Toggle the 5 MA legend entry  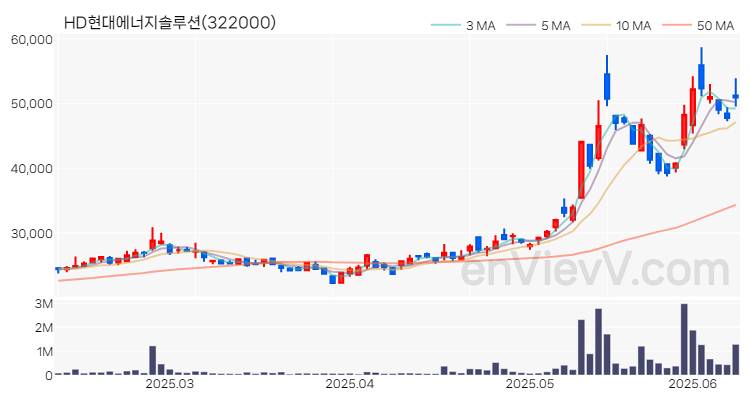(538, 25)
